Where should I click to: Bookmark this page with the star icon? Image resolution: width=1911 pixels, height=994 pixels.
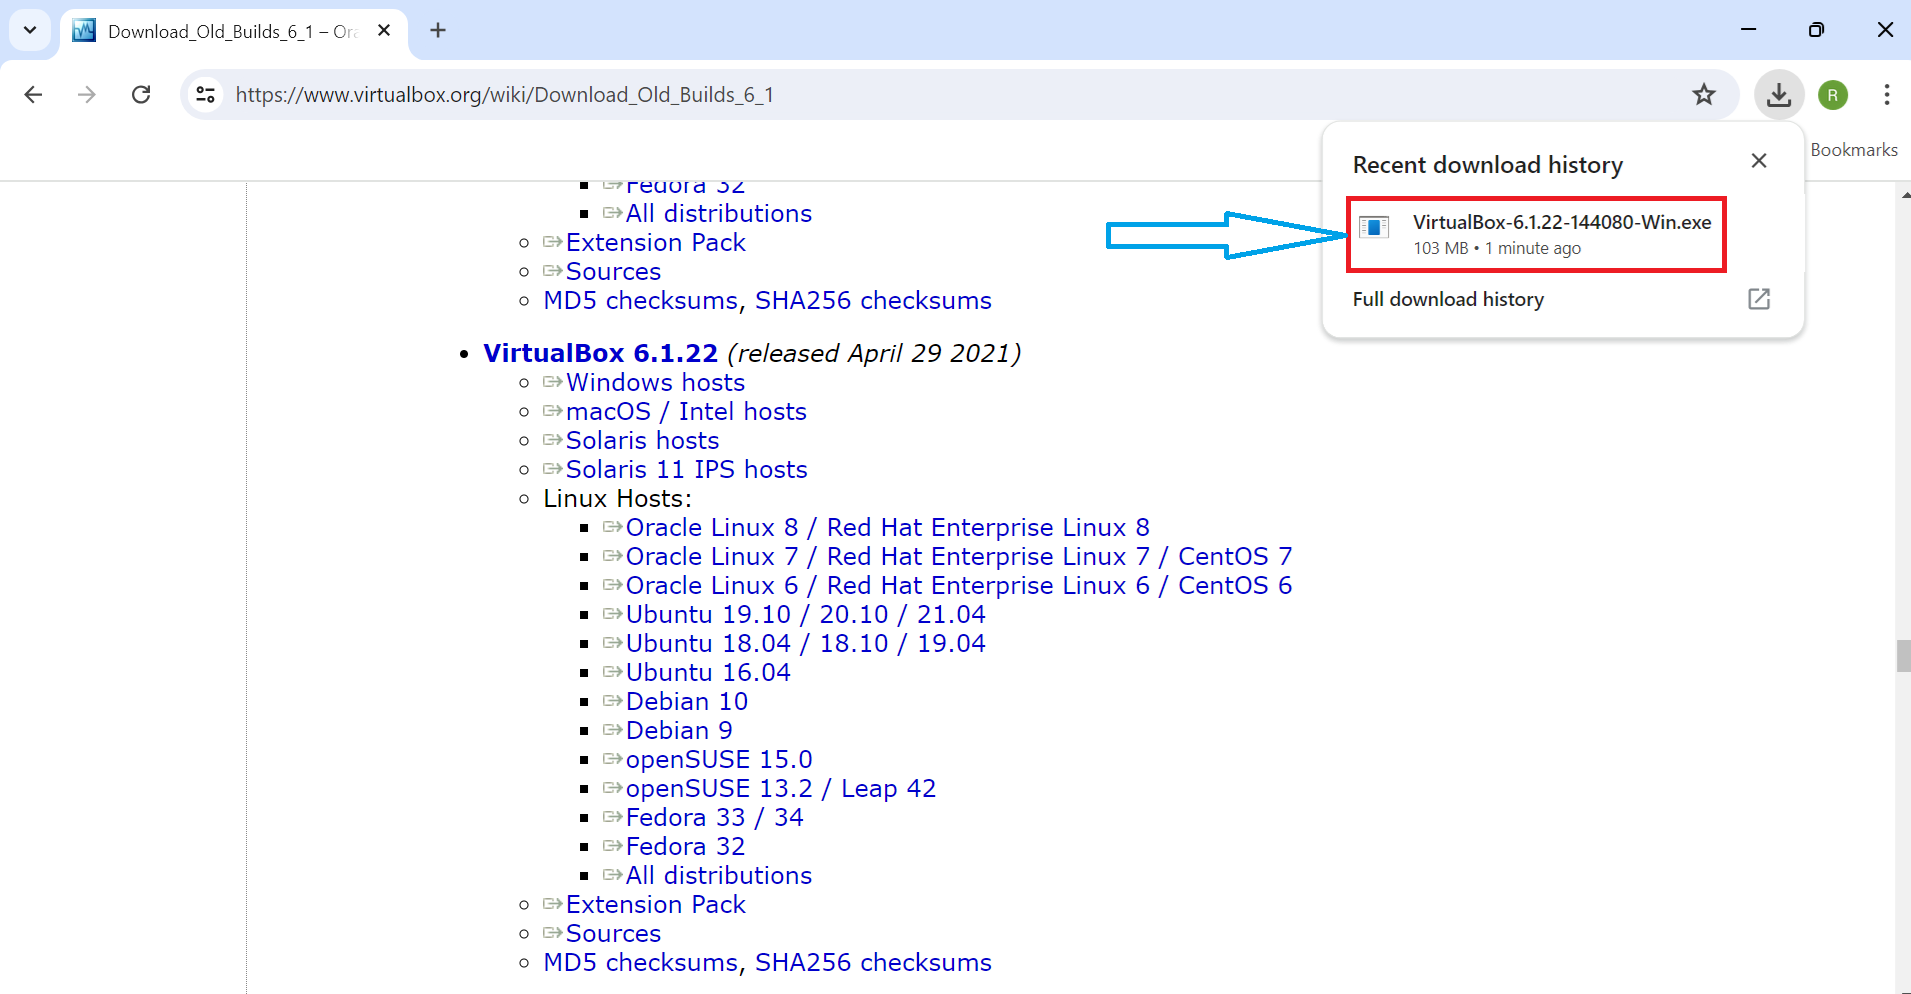[1704, 94]
